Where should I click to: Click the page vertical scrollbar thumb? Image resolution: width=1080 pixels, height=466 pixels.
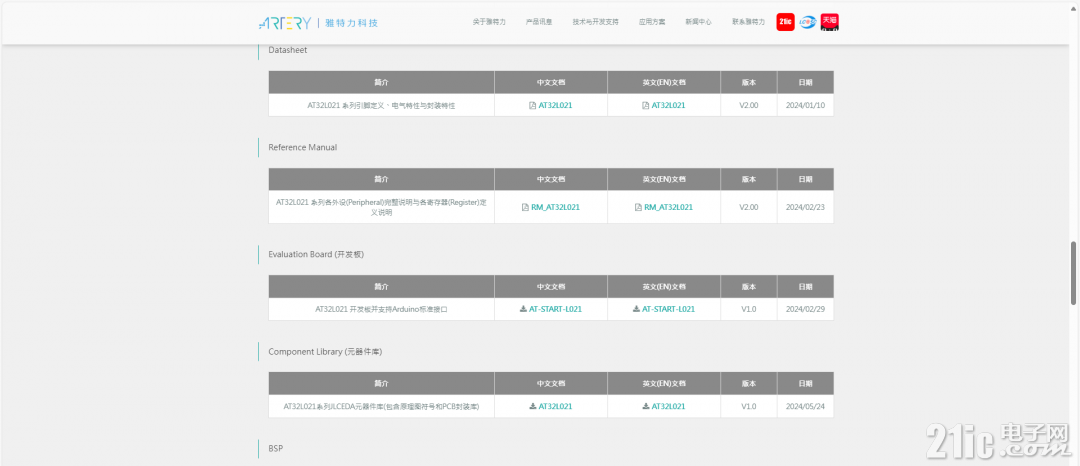pos(1074,273)
